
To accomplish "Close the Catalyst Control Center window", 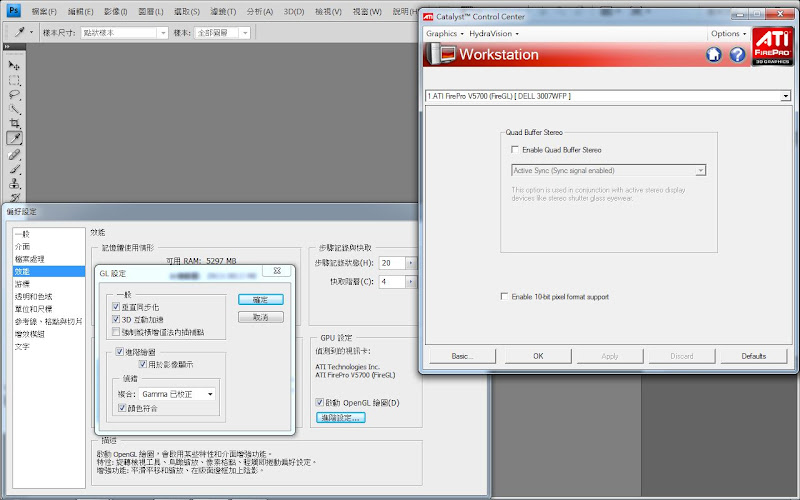I will [780, 14].
